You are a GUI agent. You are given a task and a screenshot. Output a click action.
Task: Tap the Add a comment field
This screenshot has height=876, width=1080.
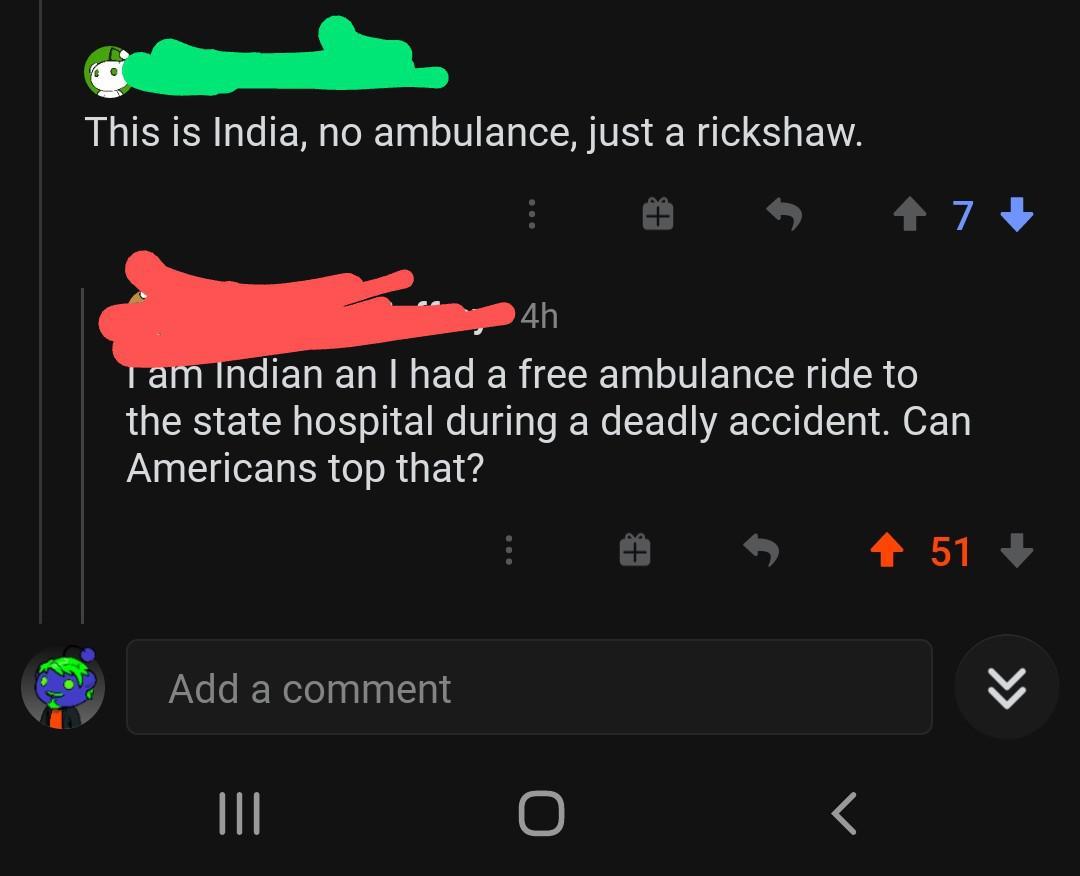click(529, 687)
